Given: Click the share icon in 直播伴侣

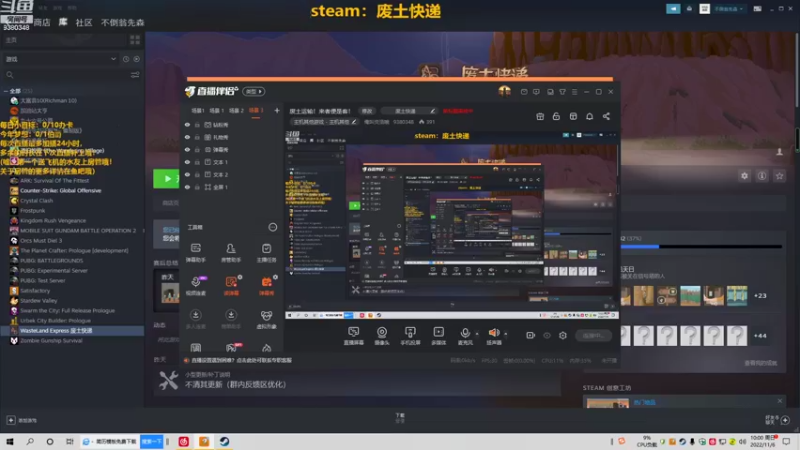Looking at the screenshot, I should [606, 116].
